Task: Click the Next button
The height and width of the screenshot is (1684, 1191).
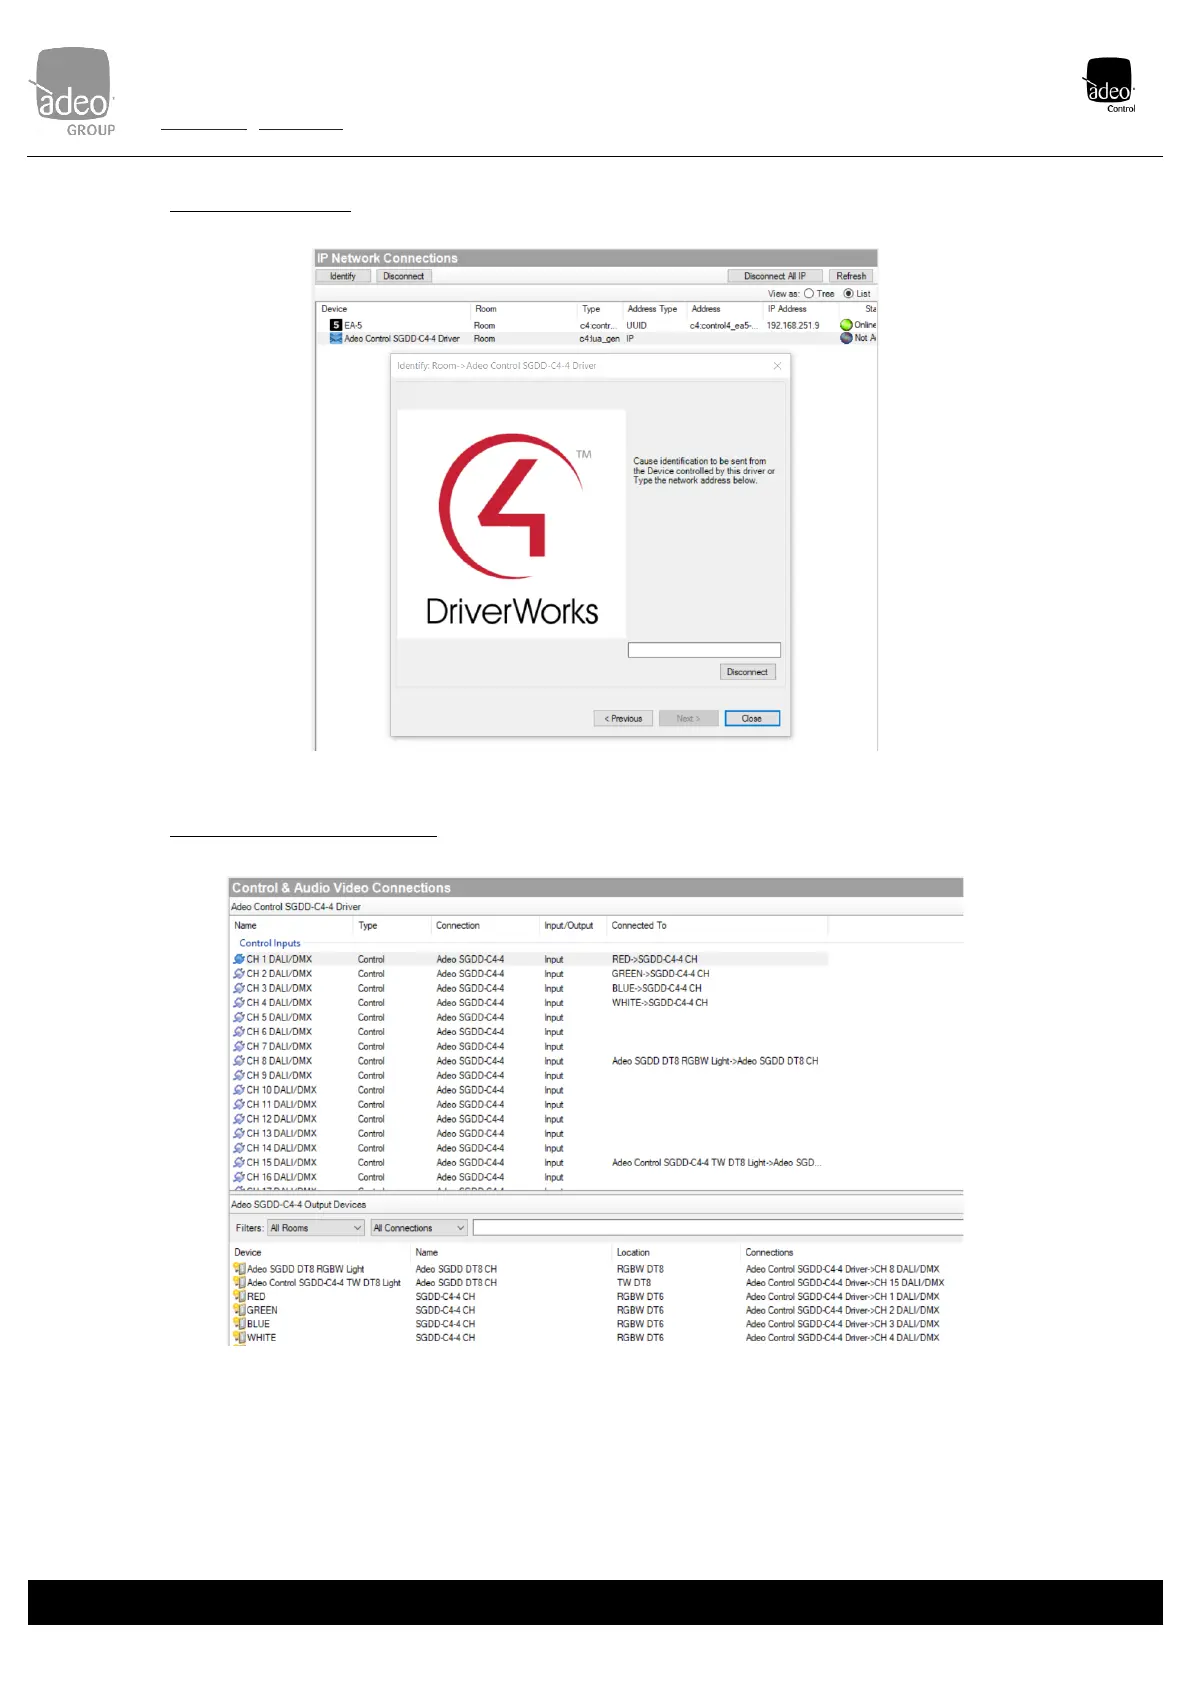Action: (688, 719)
